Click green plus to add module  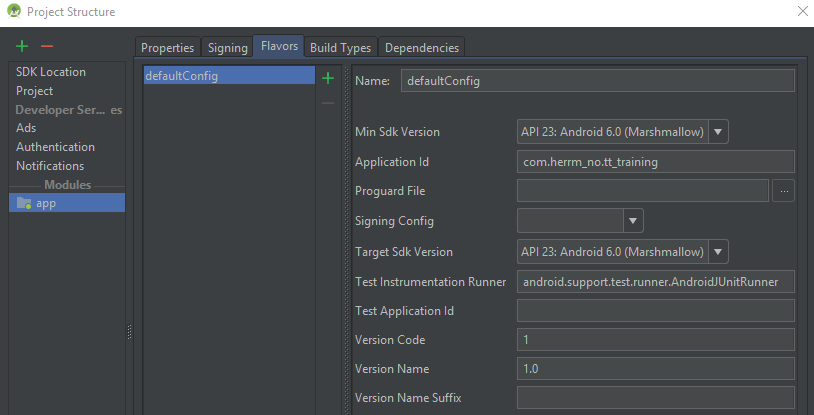[22, 46]
